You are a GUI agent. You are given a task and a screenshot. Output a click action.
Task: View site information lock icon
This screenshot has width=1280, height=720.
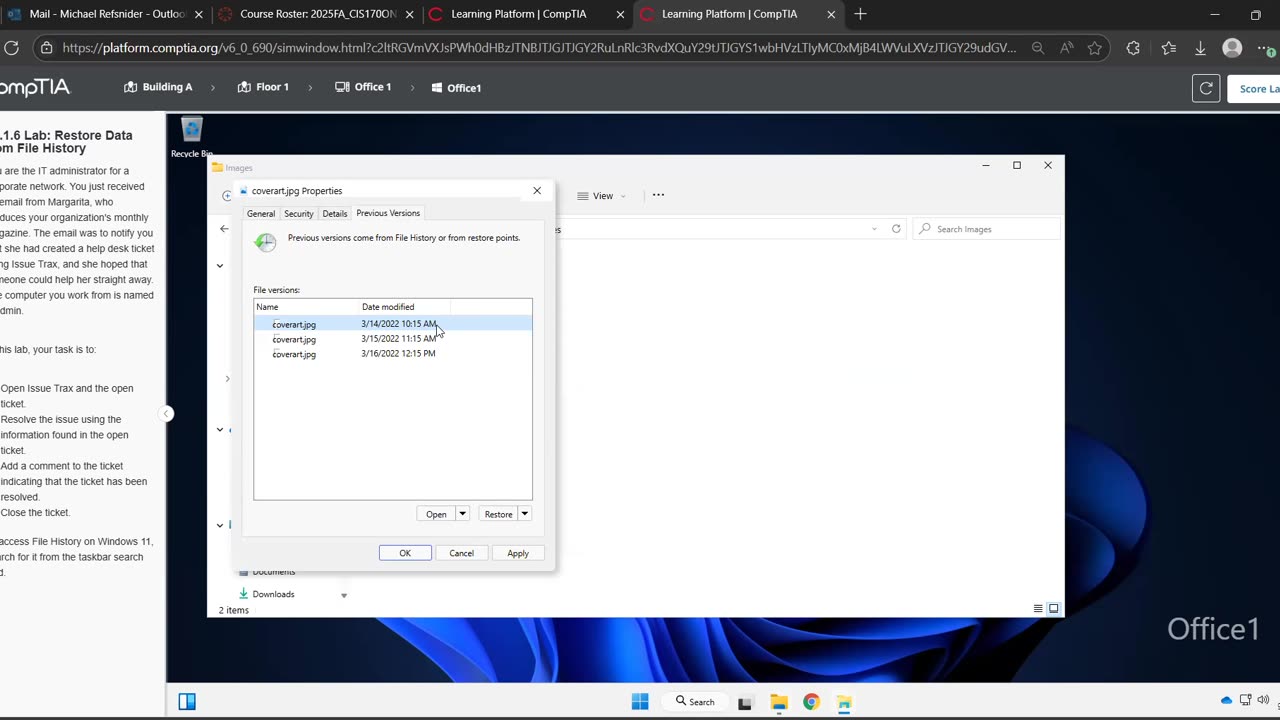point(45,48)
